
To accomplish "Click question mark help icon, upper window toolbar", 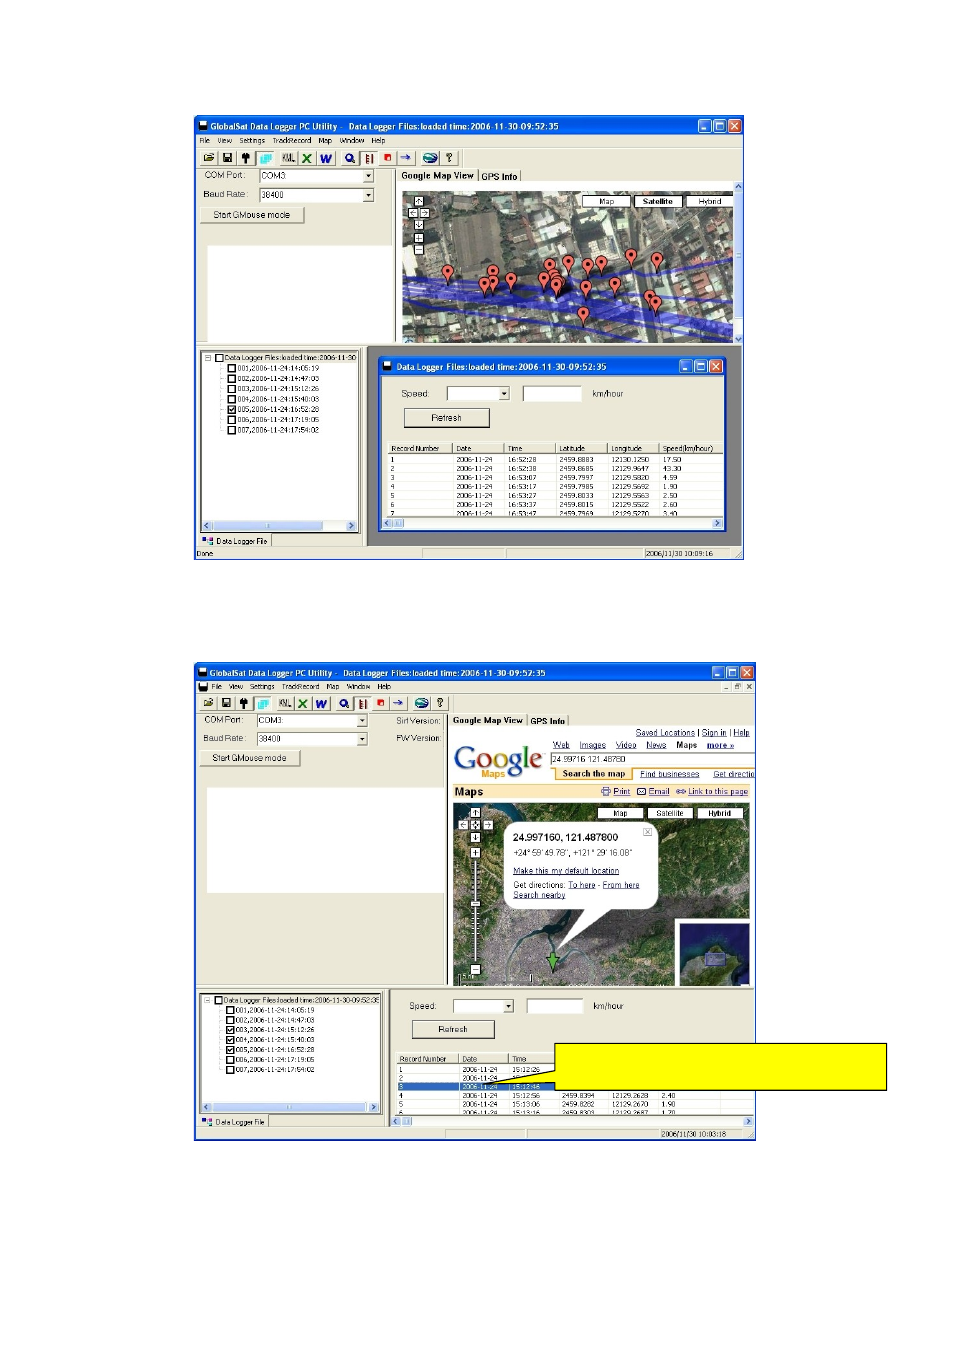I will pyautogui.click(x=449, y=158).
